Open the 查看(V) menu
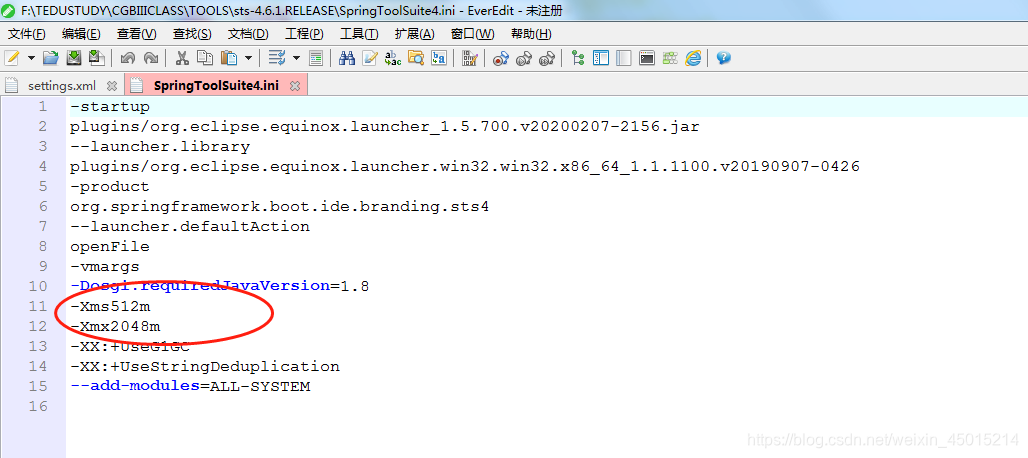 137,34
